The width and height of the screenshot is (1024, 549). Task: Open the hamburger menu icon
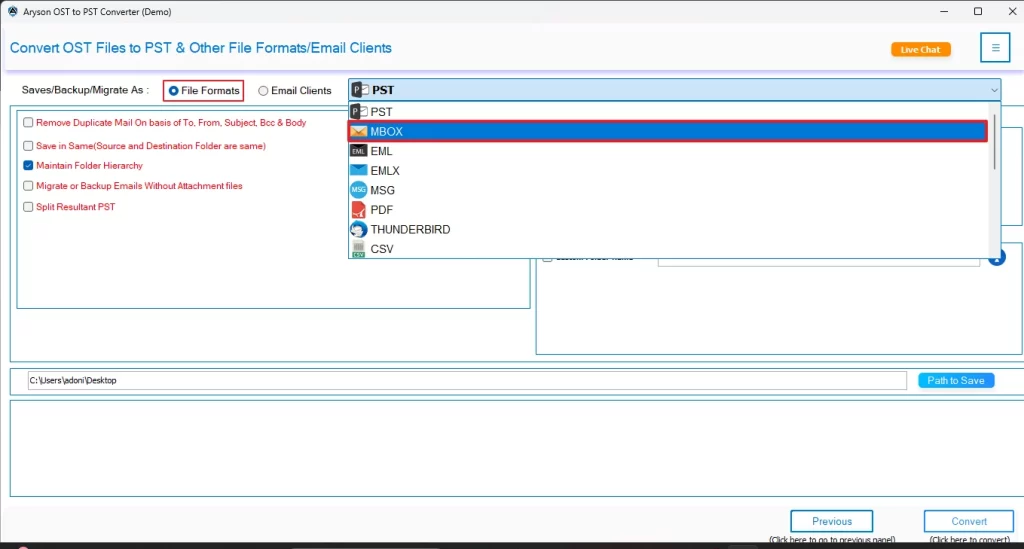995,48
